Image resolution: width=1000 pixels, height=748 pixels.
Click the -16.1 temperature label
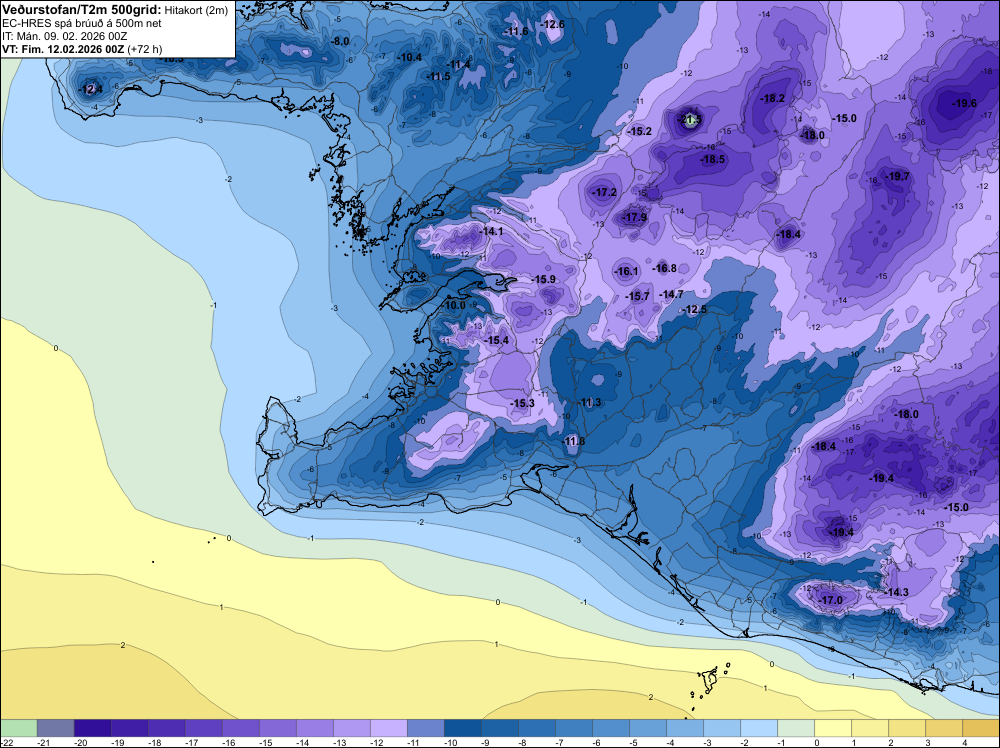(x=626, y=271)
